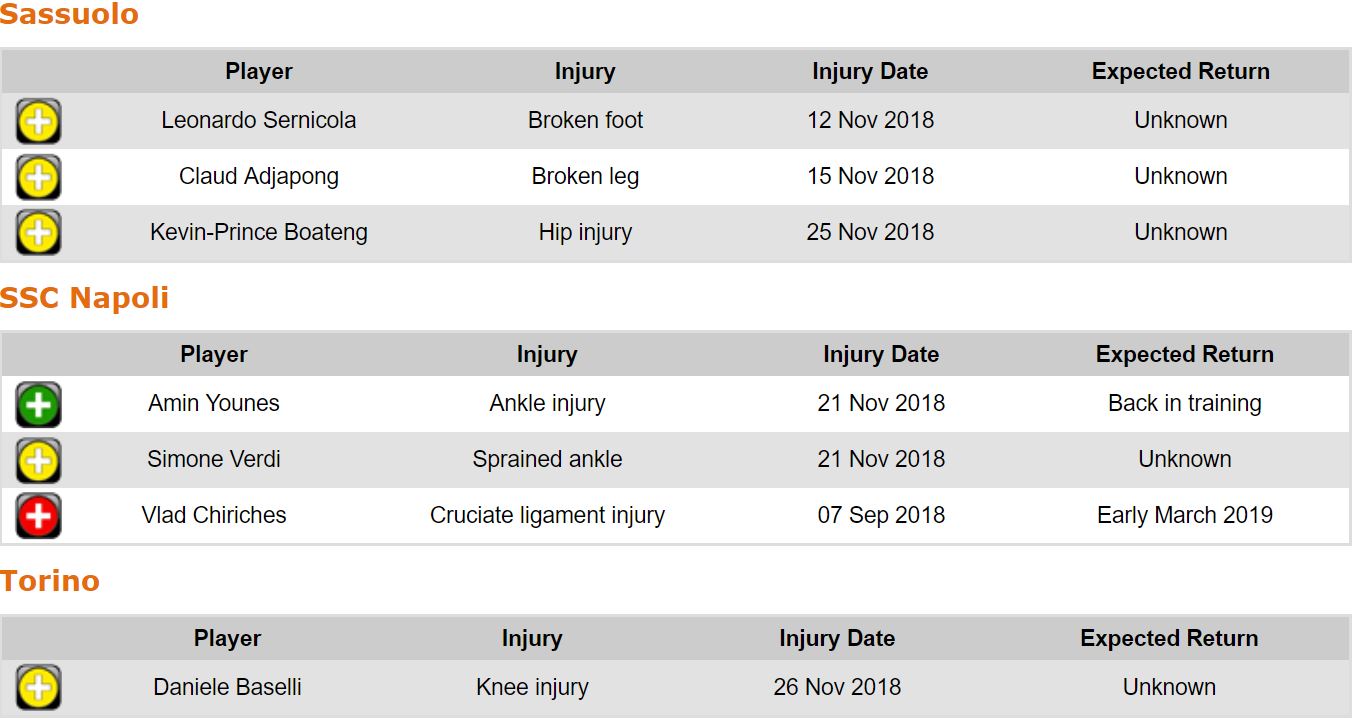Screen dimensions: 1354x719
Task: Open the SSC Napoli team heading
Action: (x=84, y=298)
